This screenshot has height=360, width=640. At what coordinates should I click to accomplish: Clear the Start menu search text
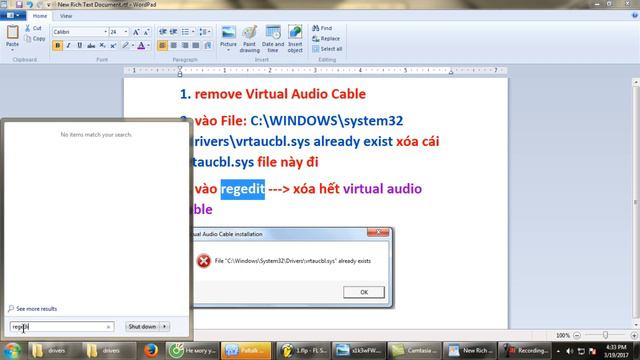pyautogui.click(x=108, y=327)
